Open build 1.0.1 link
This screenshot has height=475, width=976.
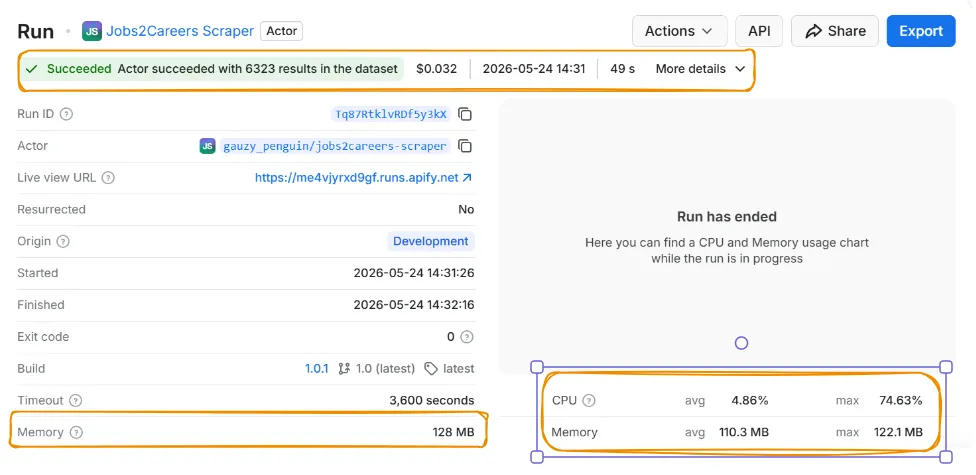[316, 369]
